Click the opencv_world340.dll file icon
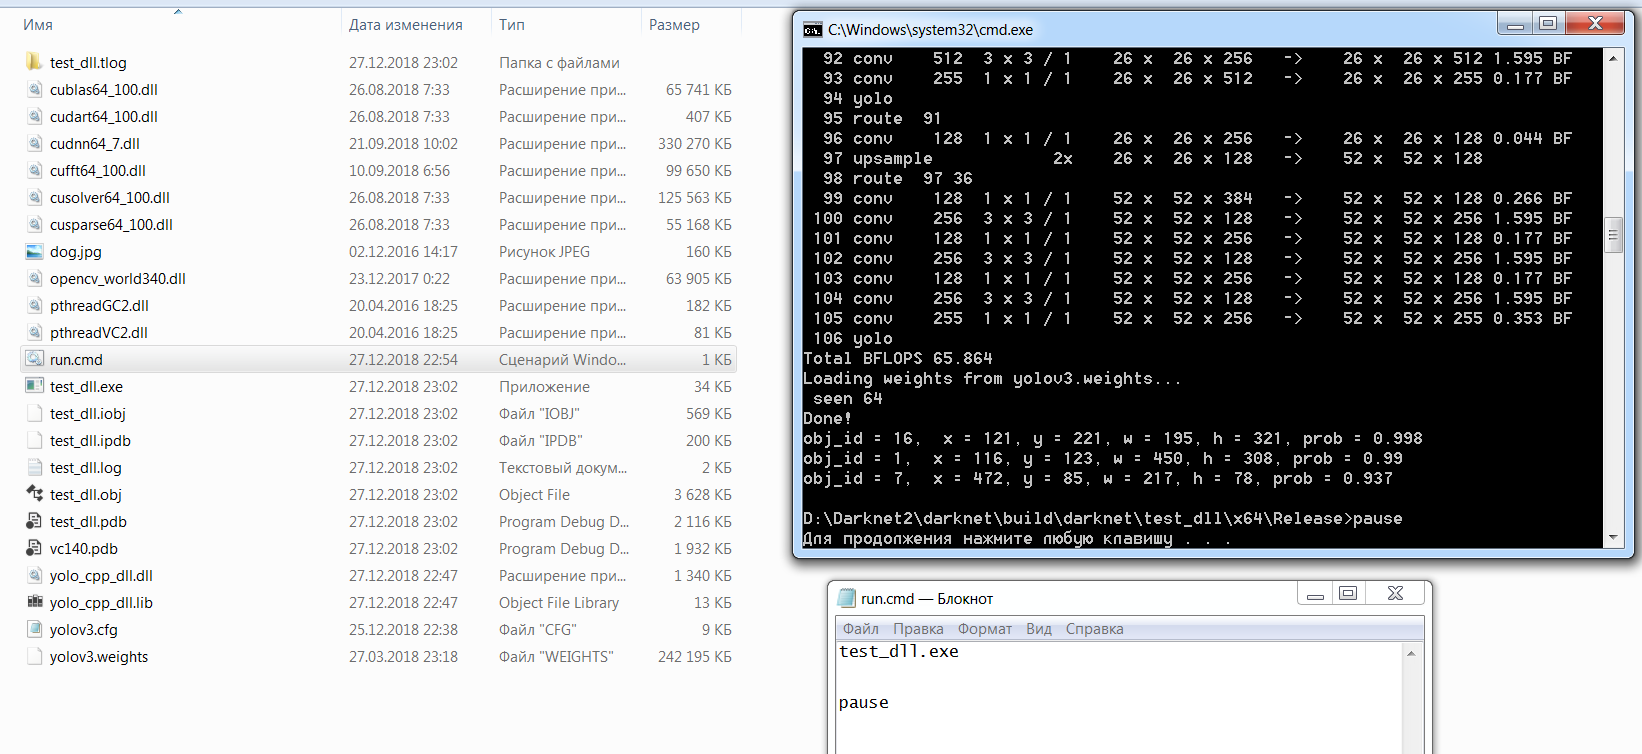 pyautogui.click(x=34, y=278)
